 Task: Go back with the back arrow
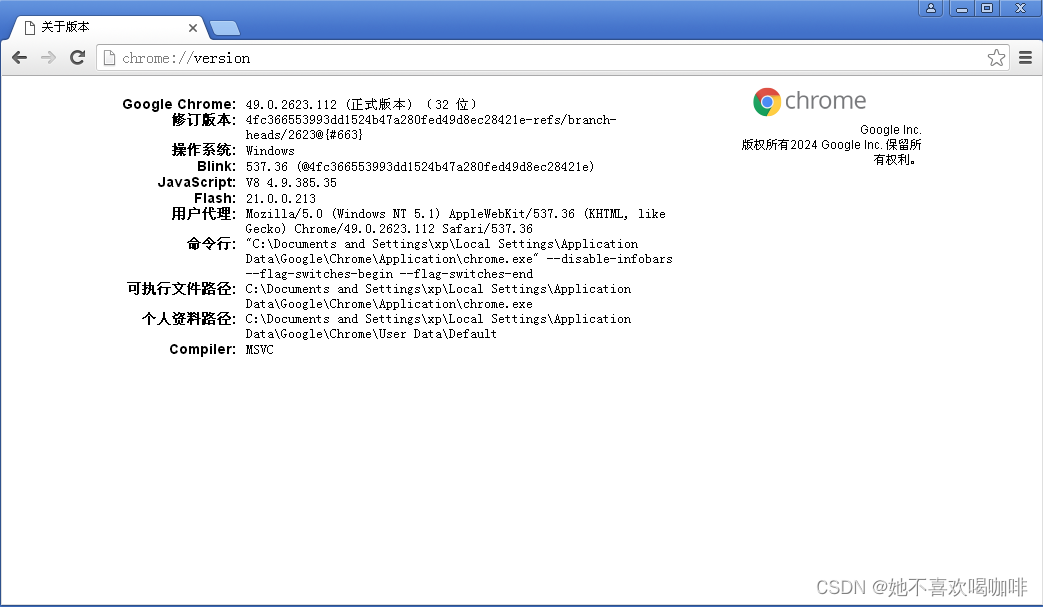point(20,58)
